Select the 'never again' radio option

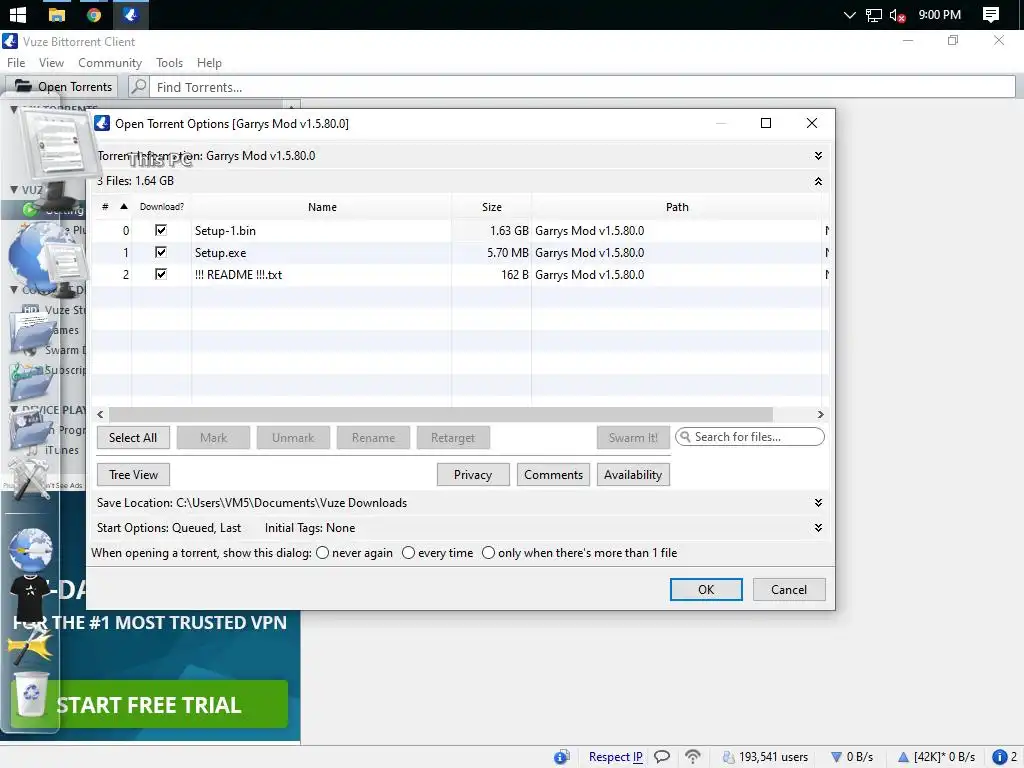pos(322,552)
